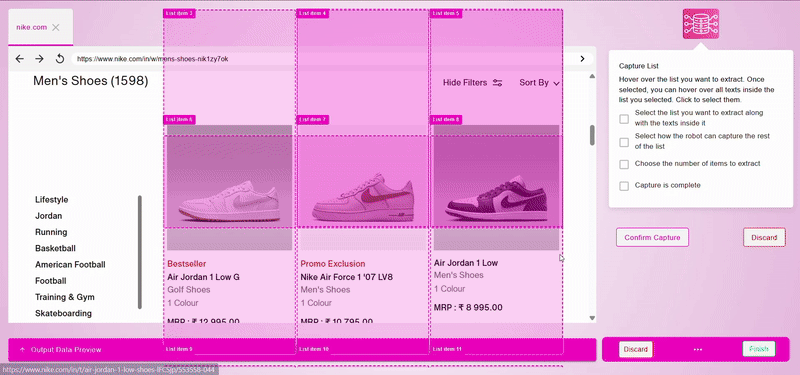Check 'Select how the robot can capture' box

pyautogui.click(x=624, y=142)
